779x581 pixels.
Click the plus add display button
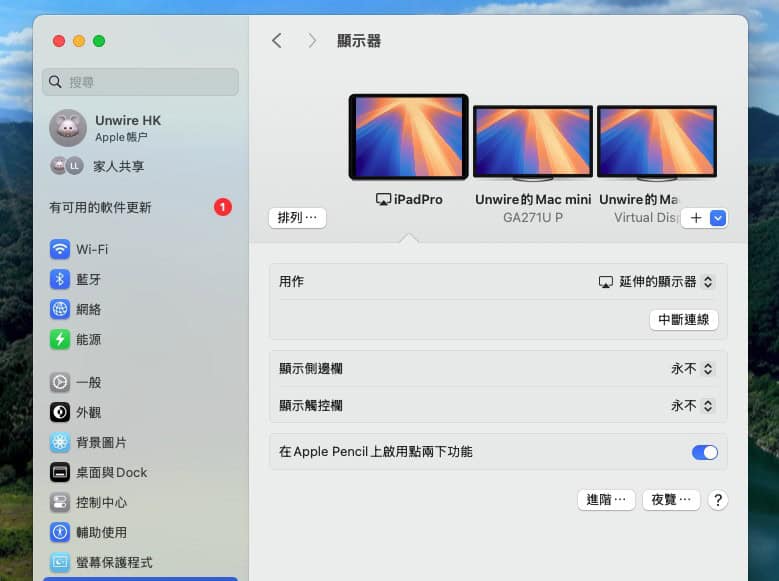[696, 218]
